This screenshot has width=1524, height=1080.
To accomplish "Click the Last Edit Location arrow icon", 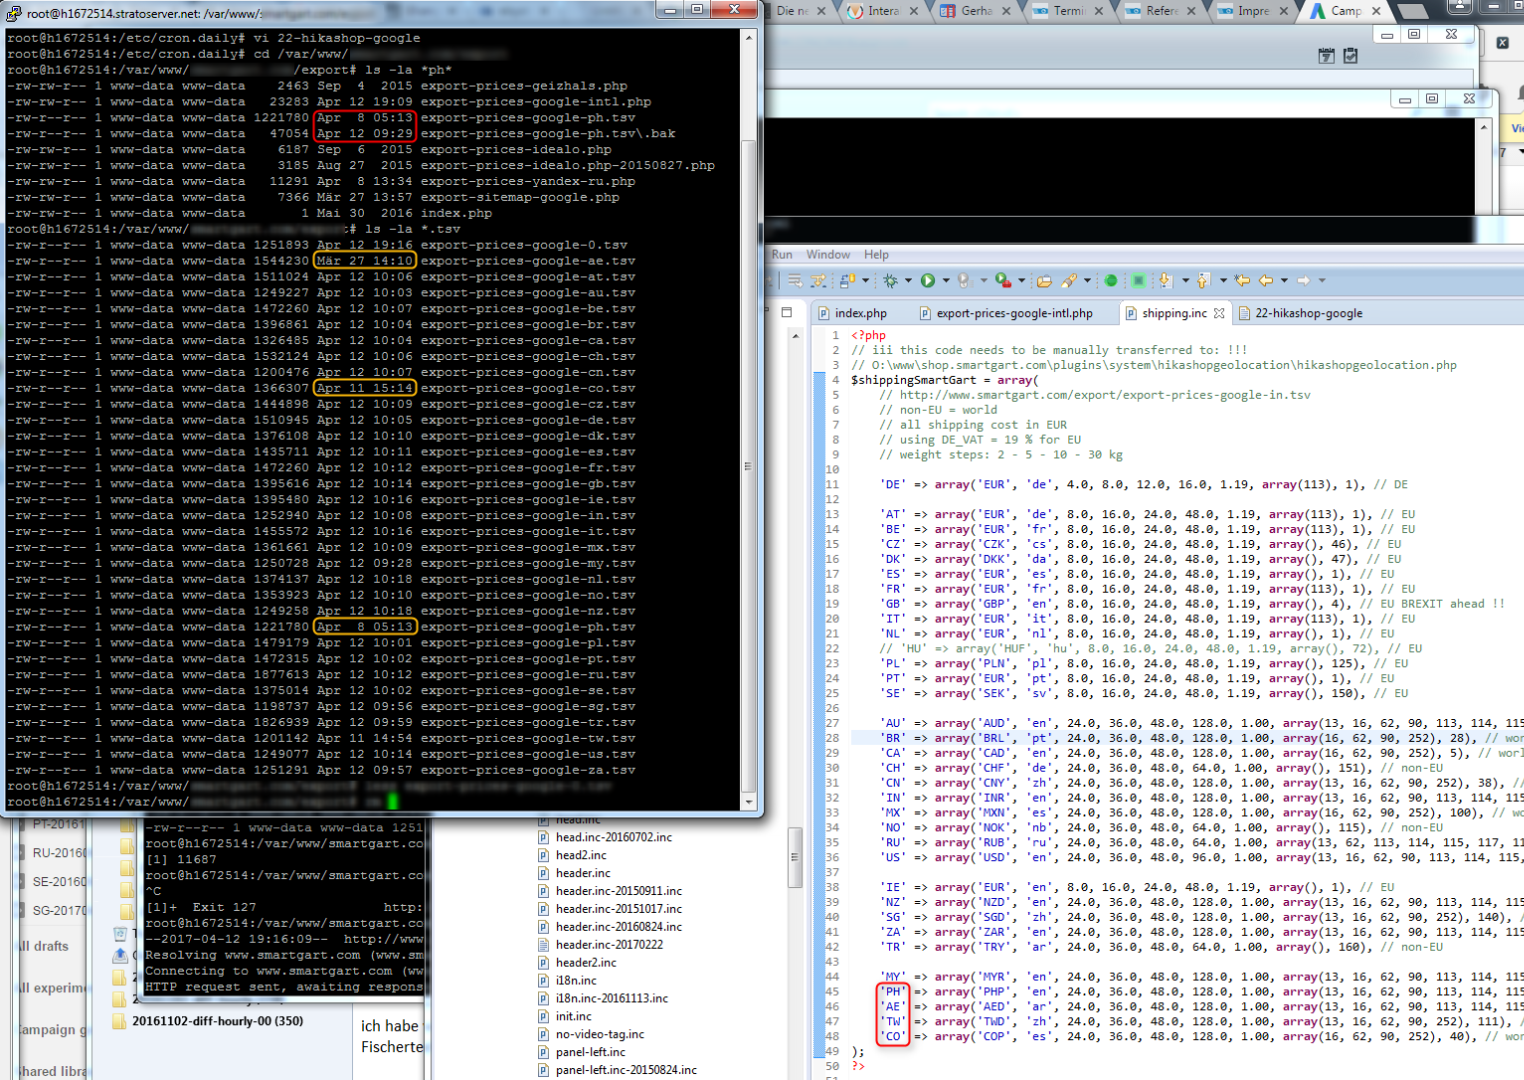I will (x=1242, y=281).
